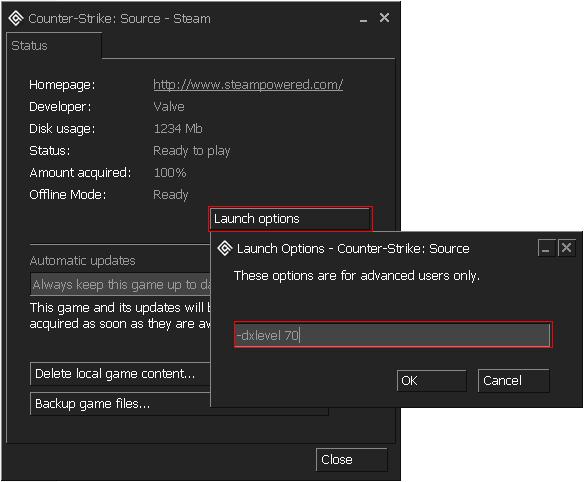Click the '1234 Mb' disk usage value

[178, 129]
